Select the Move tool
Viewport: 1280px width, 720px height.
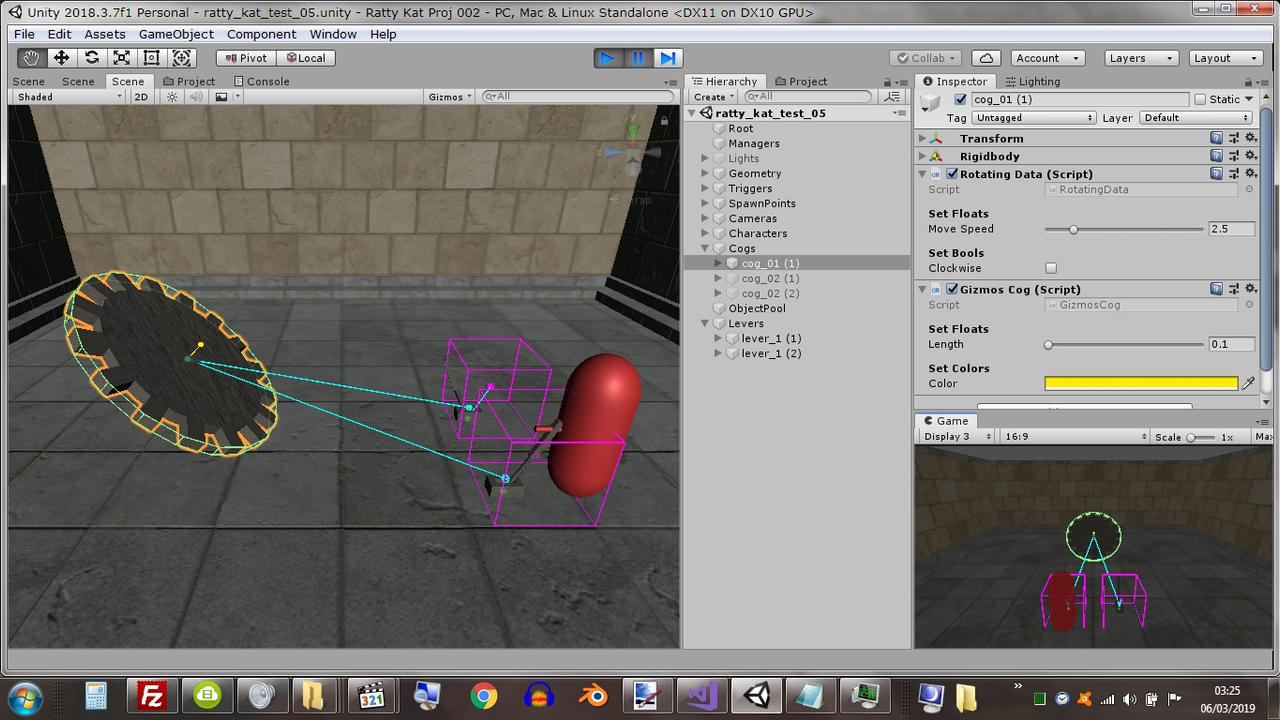61,58
